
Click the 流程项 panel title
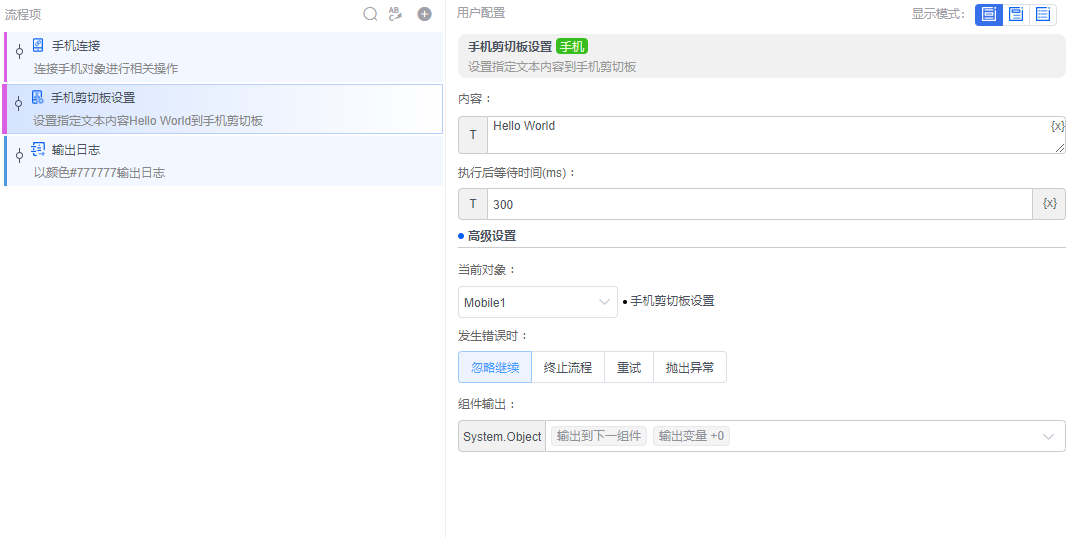pos(23,14)
